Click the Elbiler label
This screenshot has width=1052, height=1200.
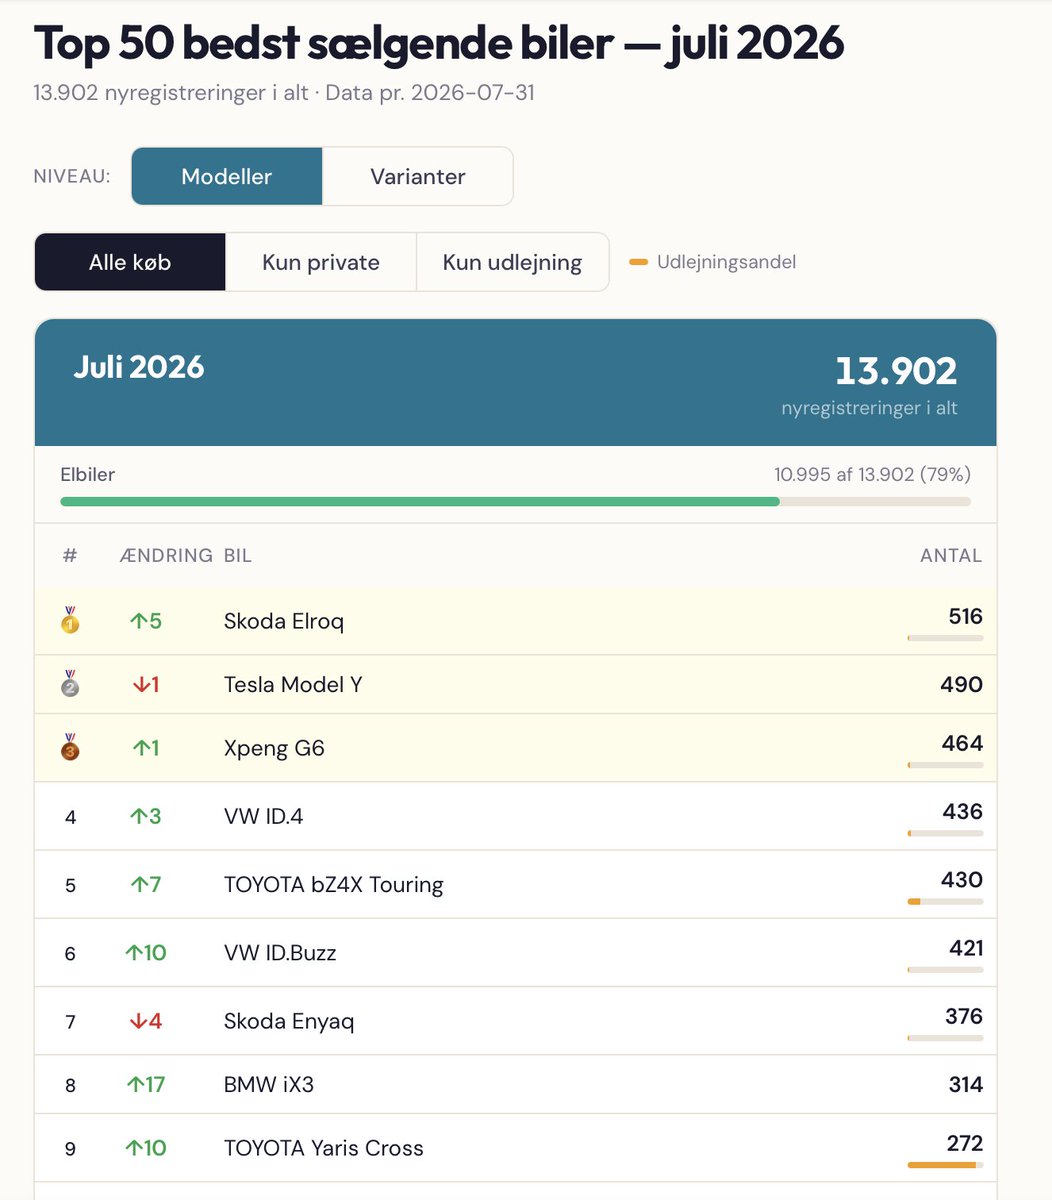88,474
